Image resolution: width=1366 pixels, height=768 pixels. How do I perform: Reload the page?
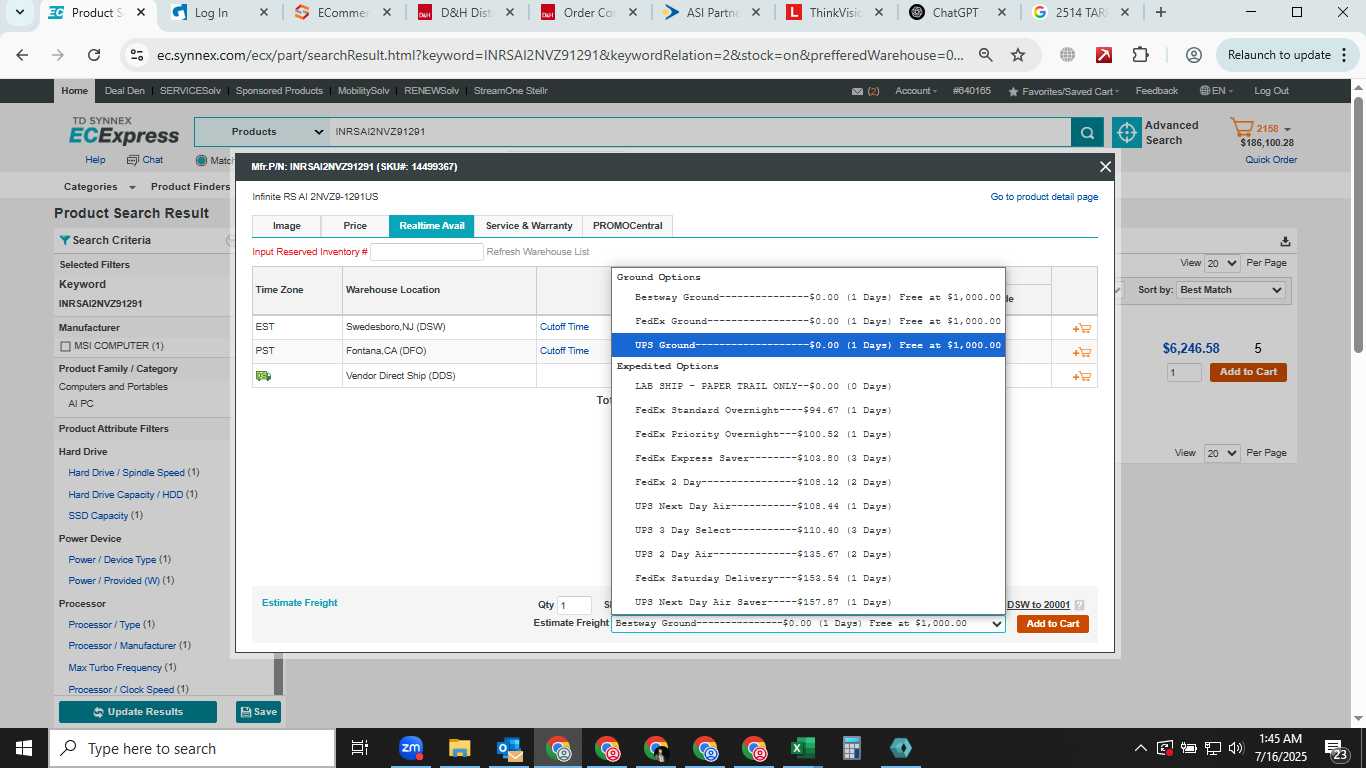click(94, 55)
